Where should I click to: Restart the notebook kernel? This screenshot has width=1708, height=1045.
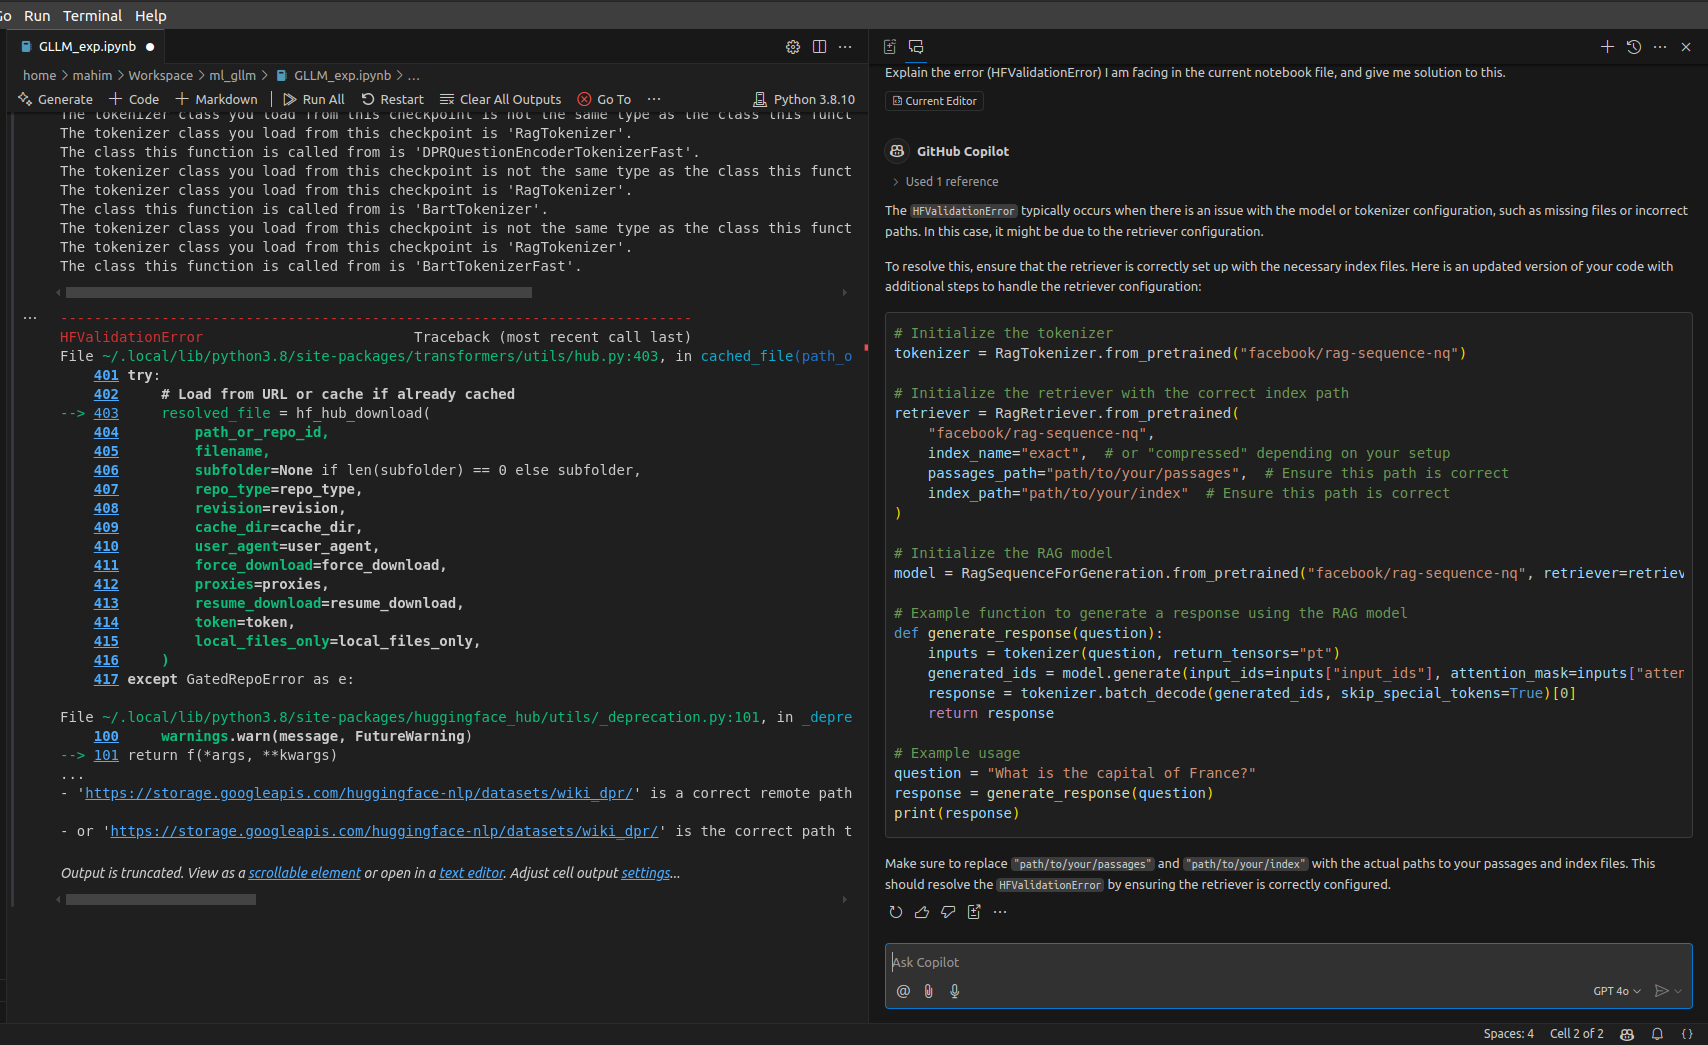pos(392,99)
